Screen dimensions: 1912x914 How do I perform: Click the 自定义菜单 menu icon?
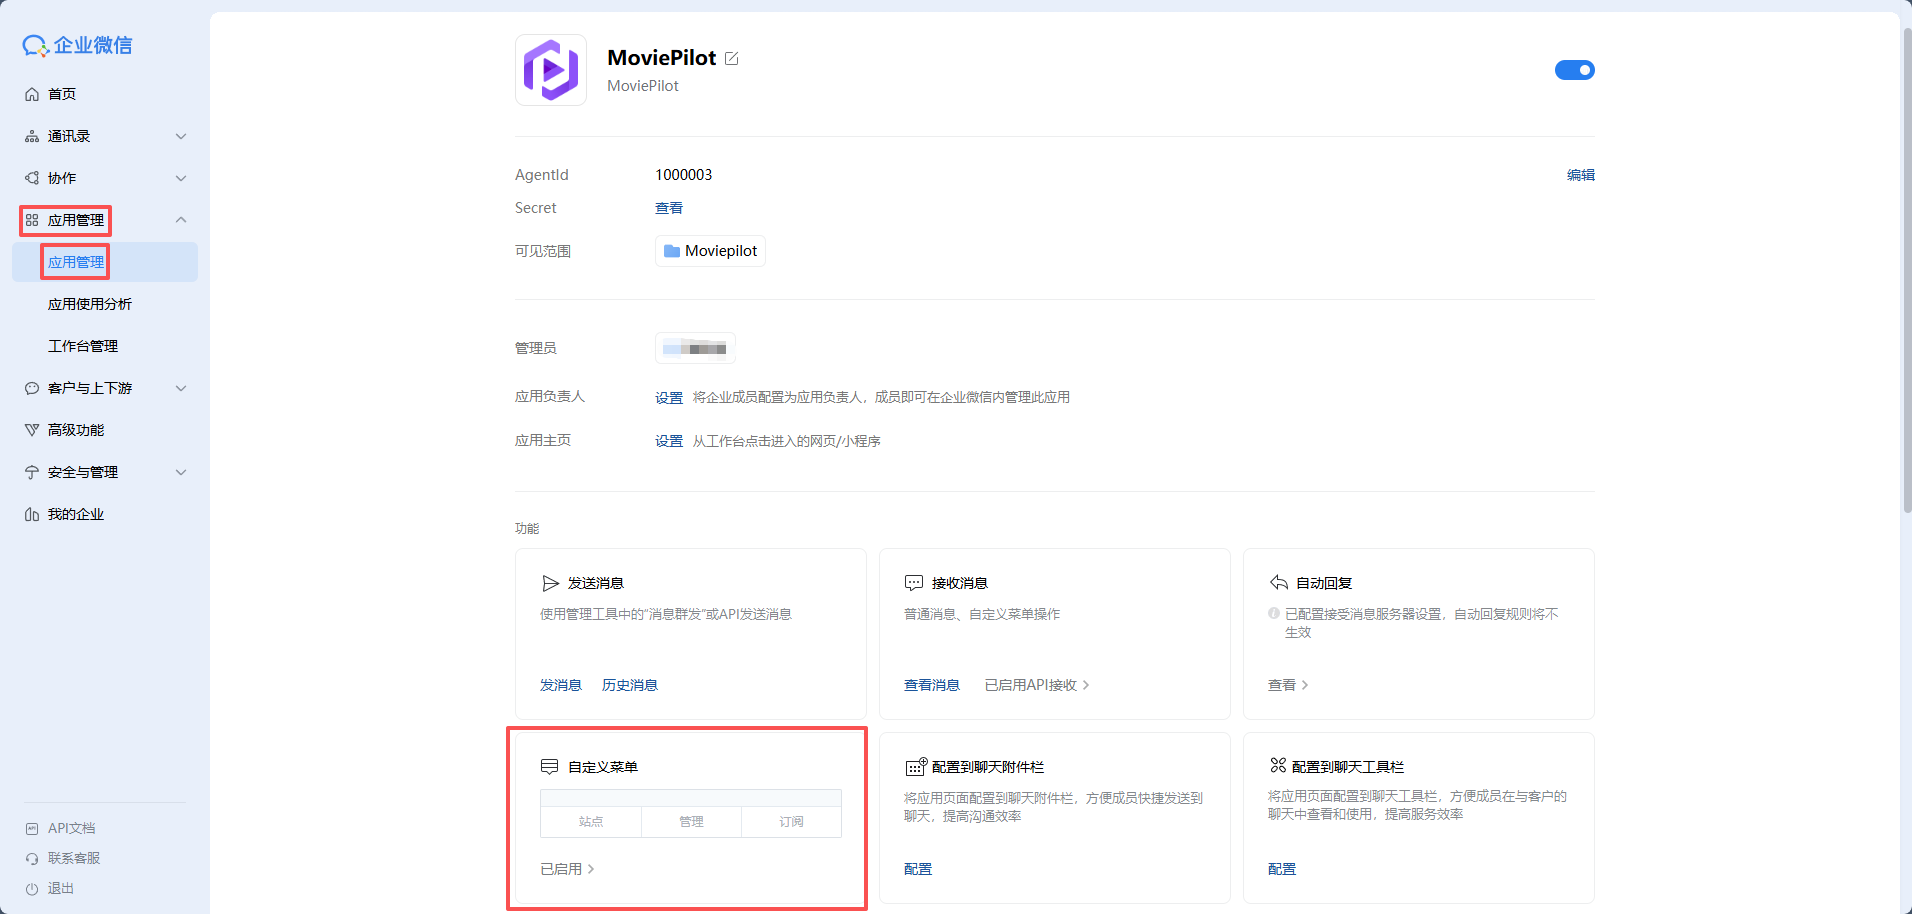tap(549, 767)
